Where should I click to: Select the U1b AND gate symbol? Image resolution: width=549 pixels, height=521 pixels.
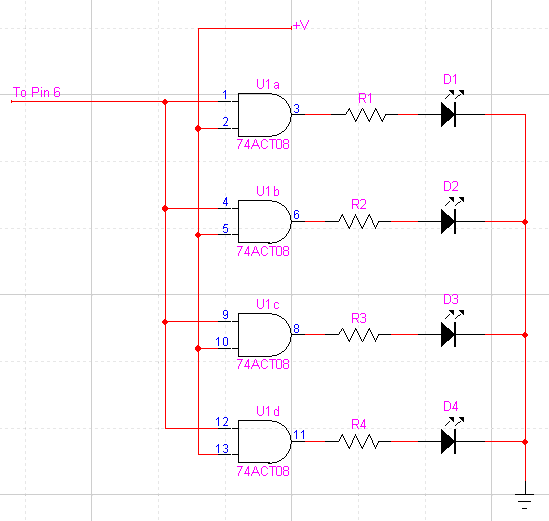point(264,222)
